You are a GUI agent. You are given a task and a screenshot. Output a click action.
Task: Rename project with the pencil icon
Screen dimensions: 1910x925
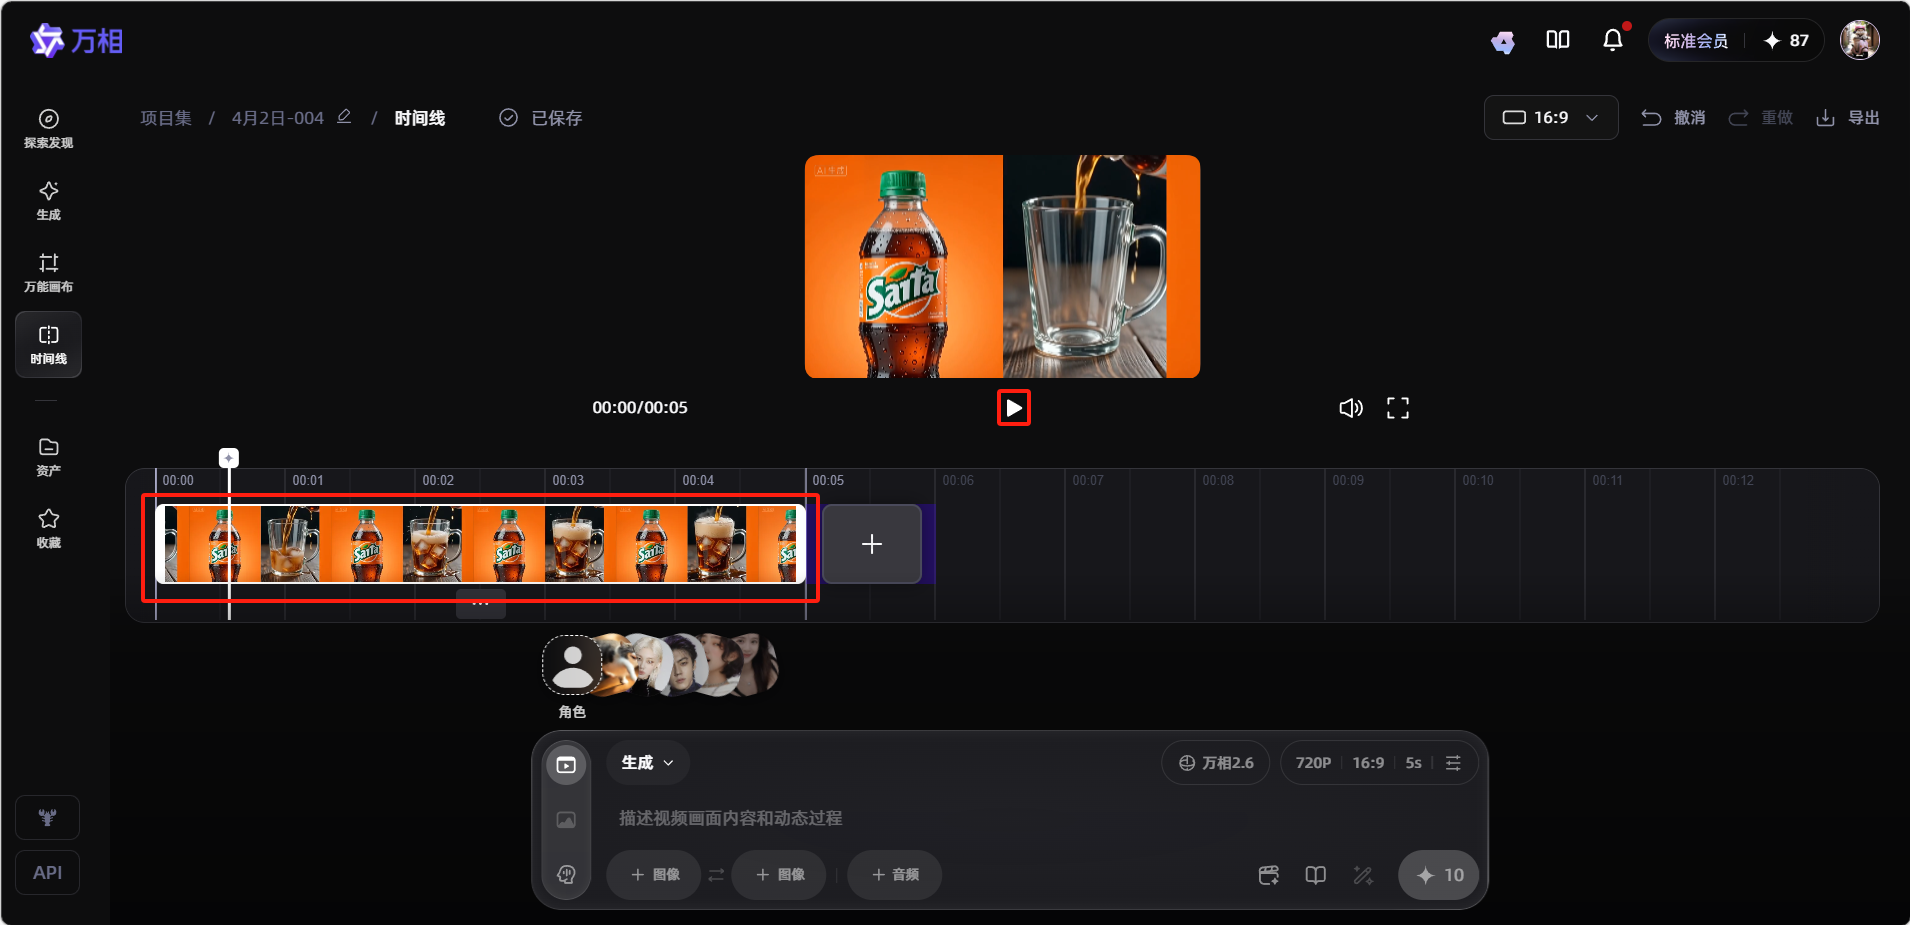click(344, 117)
